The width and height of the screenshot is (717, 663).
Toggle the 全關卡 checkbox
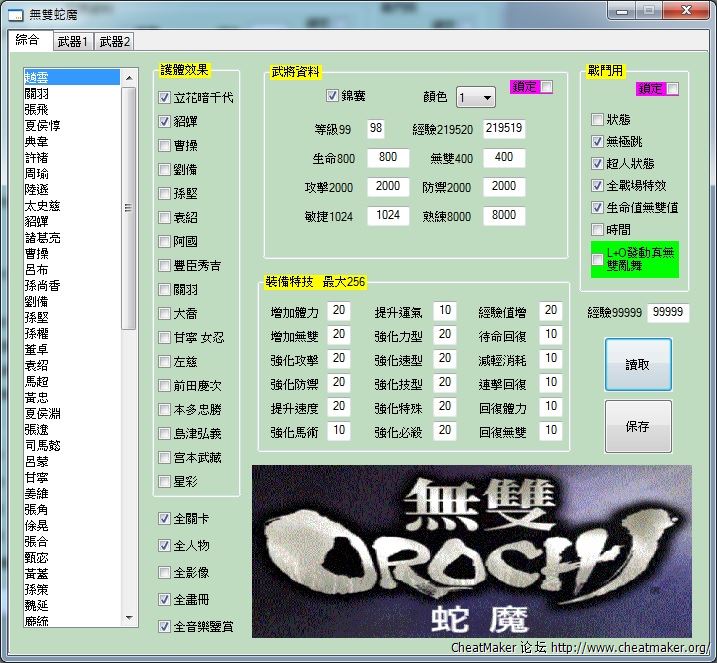[165, 519]
